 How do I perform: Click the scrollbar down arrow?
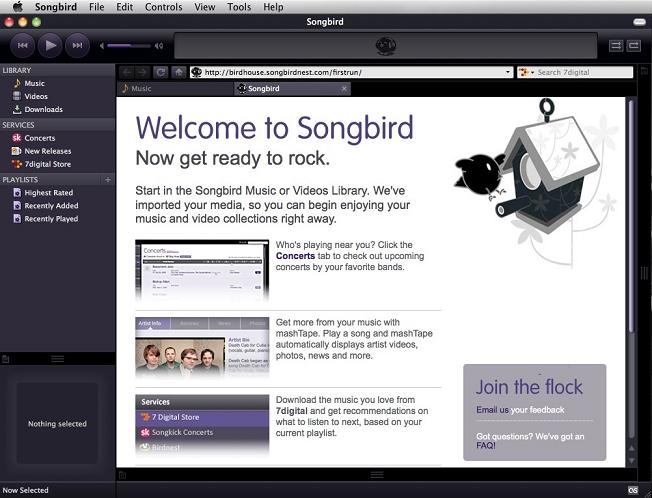pos(632,461)
